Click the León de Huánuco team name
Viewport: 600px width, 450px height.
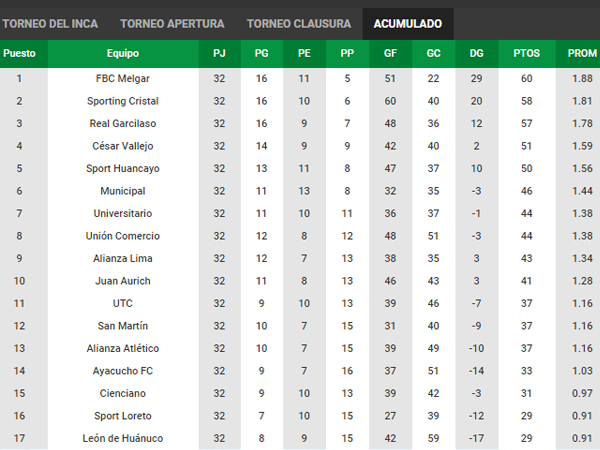point(123,438)
